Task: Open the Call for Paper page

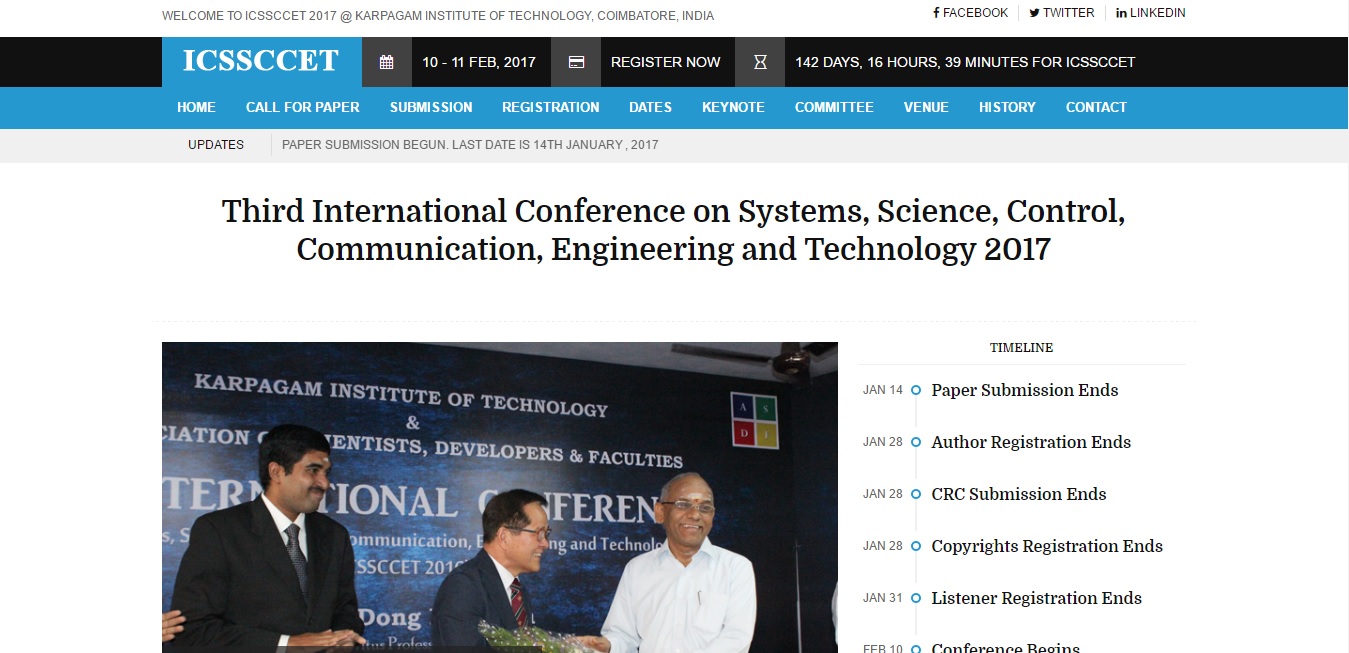Action: 302,107
